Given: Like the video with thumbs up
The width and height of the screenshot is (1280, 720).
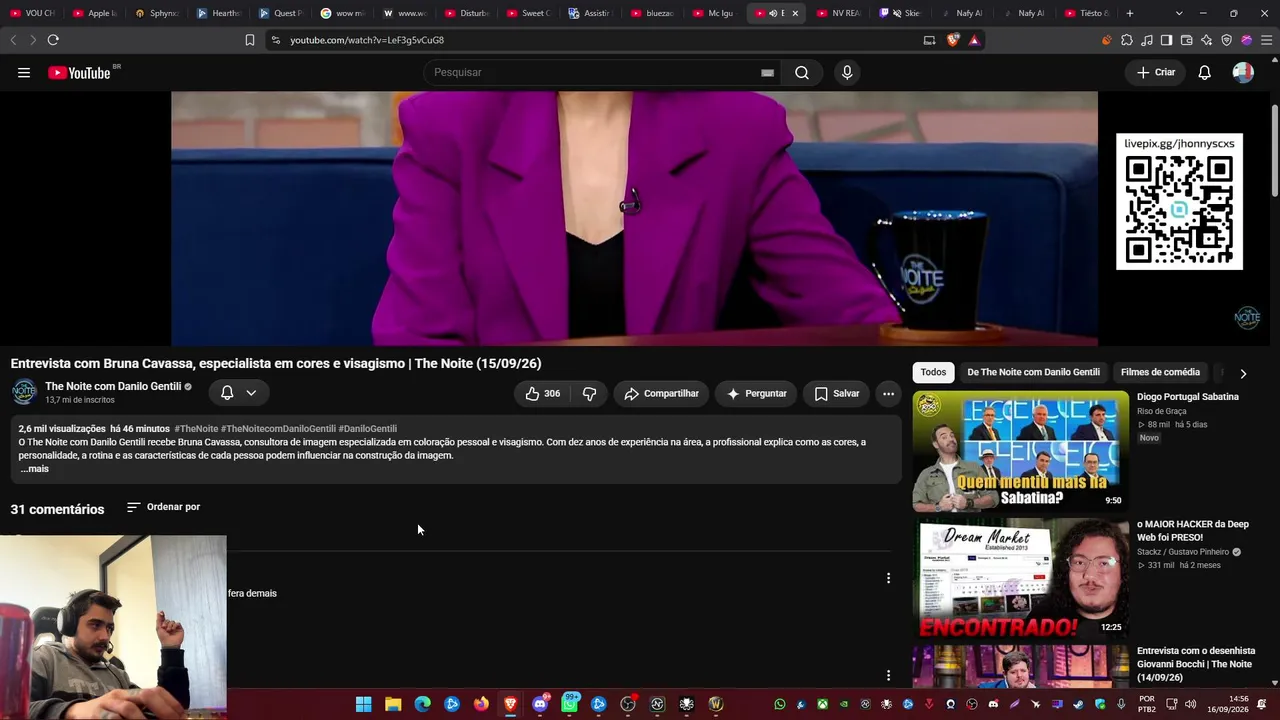Looking at the screenshot, I should click(x=543, y=394).
